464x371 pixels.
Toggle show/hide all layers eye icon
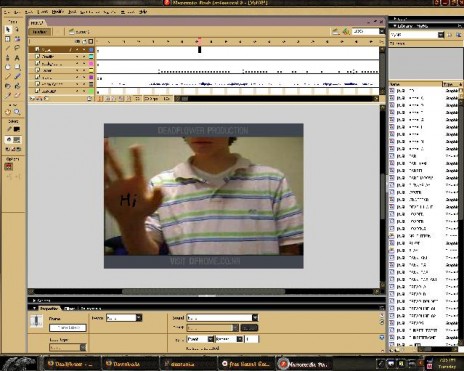[77, 42]
